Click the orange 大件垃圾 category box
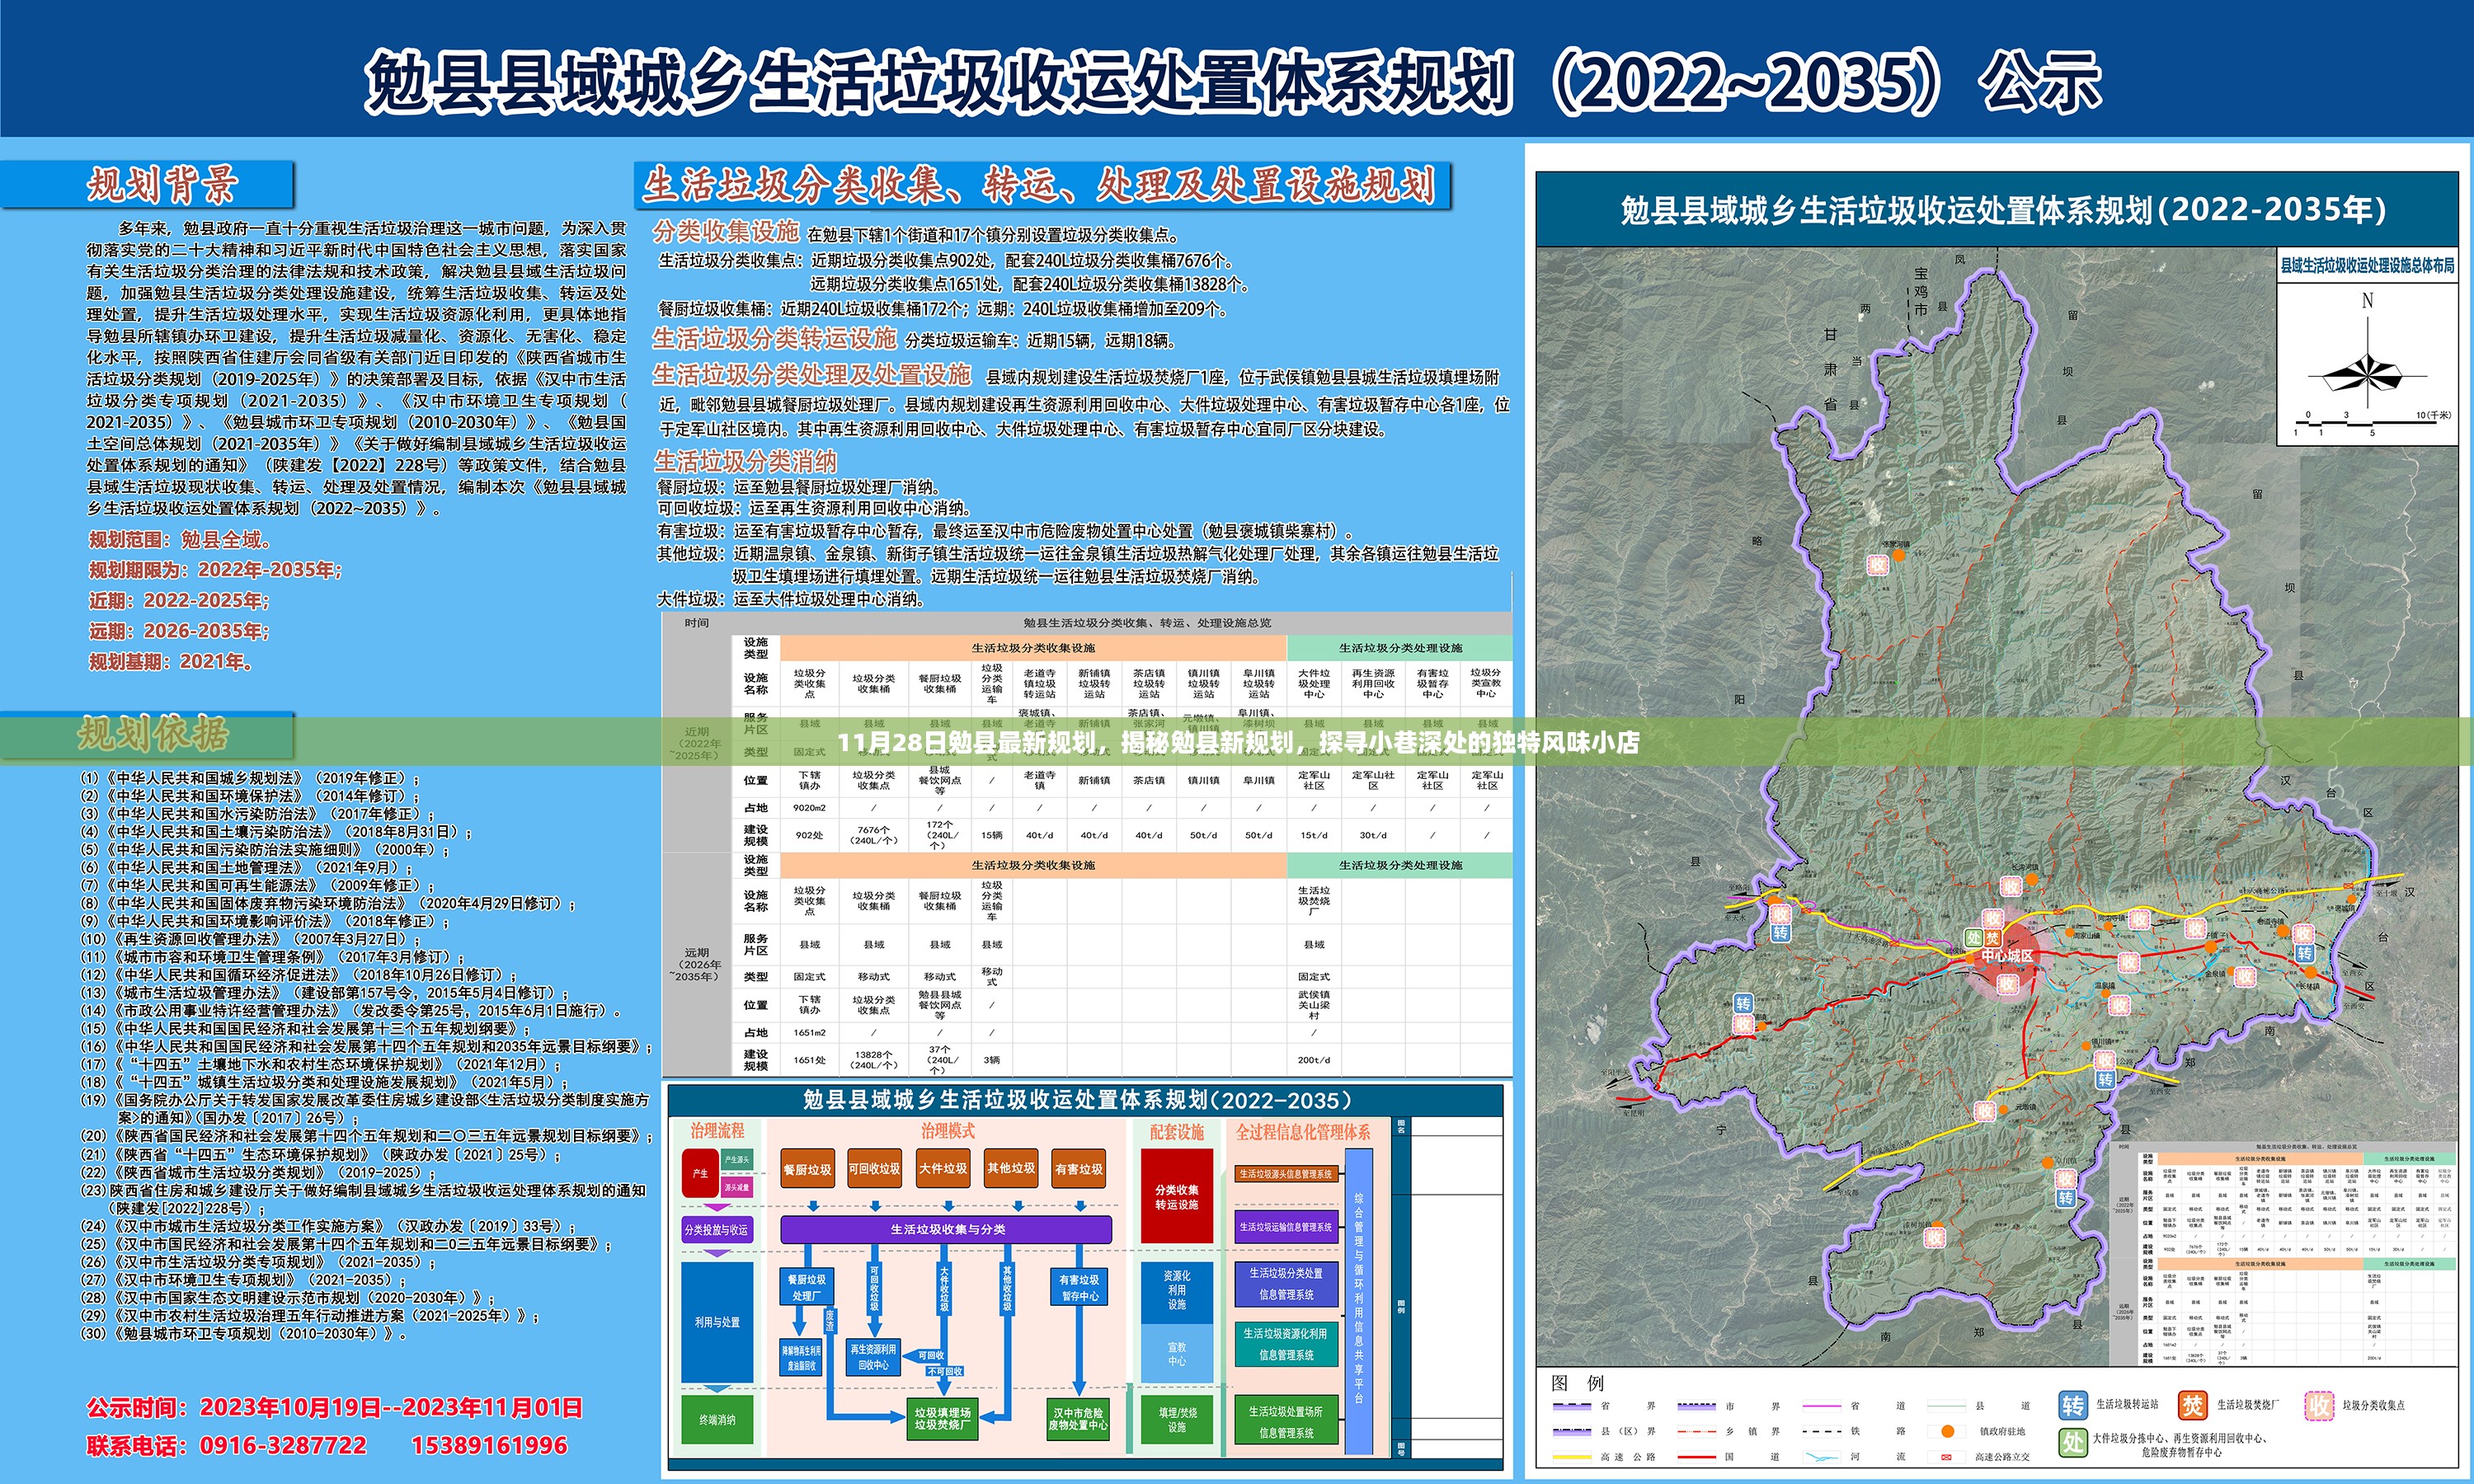Viewport: 2474px width, 1484px height. coord(943,1169)
